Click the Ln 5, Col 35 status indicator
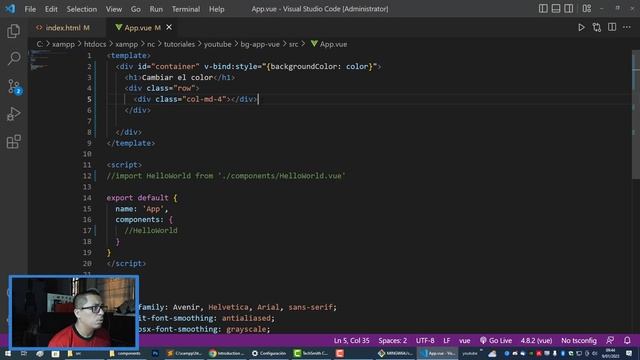Screen dimensions: 640x360 pos(351,340)
